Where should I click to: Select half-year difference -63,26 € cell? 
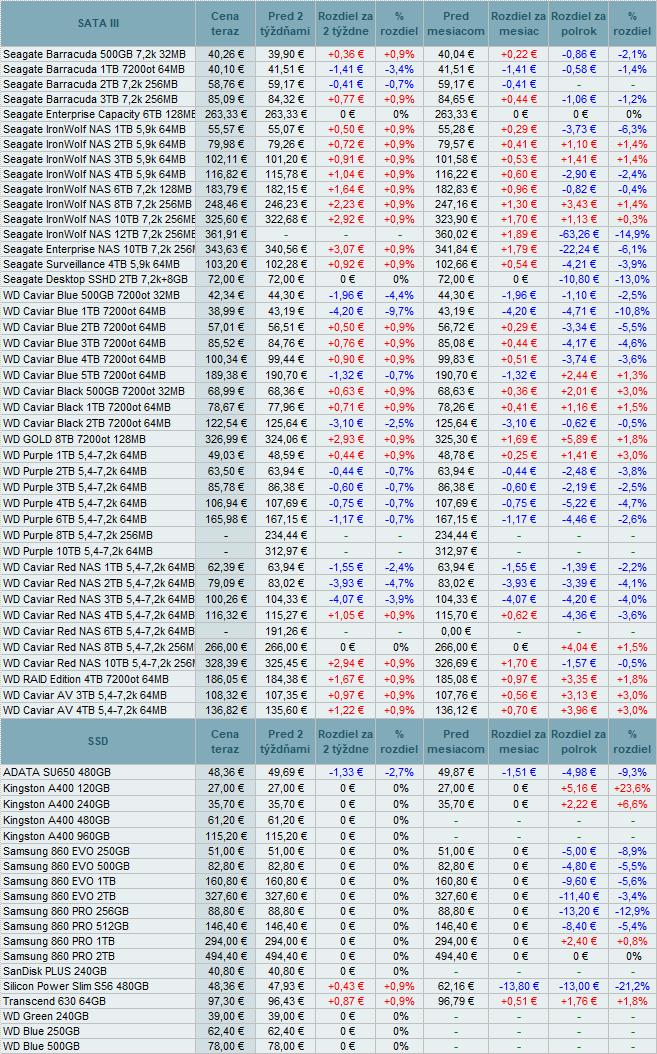tap(579, 234)
